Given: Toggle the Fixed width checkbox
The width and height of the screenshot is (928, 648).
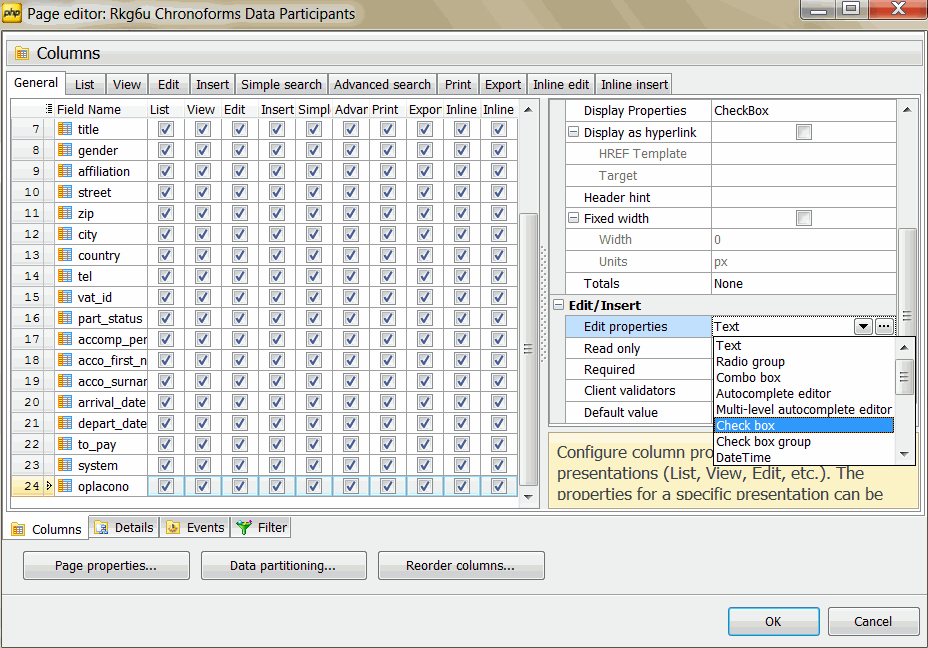Looking at the screenshot, I should (x=804, y=218).
